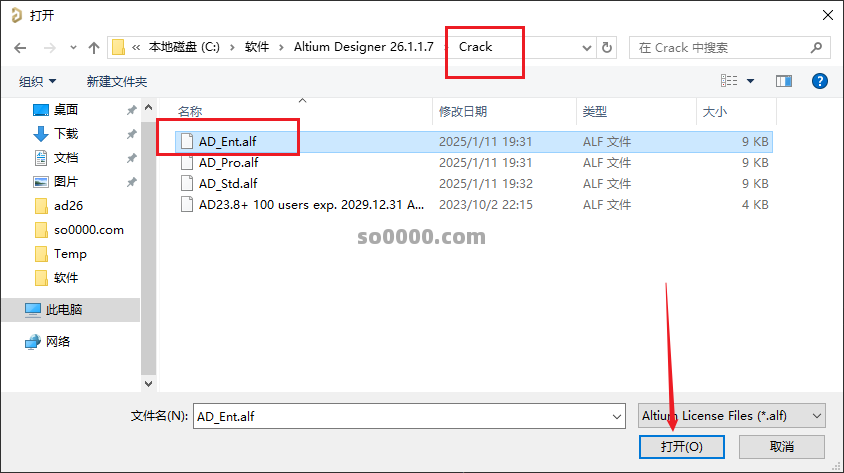Expand the file name dropdown arrow
Viewport: 844px width, 473px height.
pyautogui.click(x=617, y=416)
